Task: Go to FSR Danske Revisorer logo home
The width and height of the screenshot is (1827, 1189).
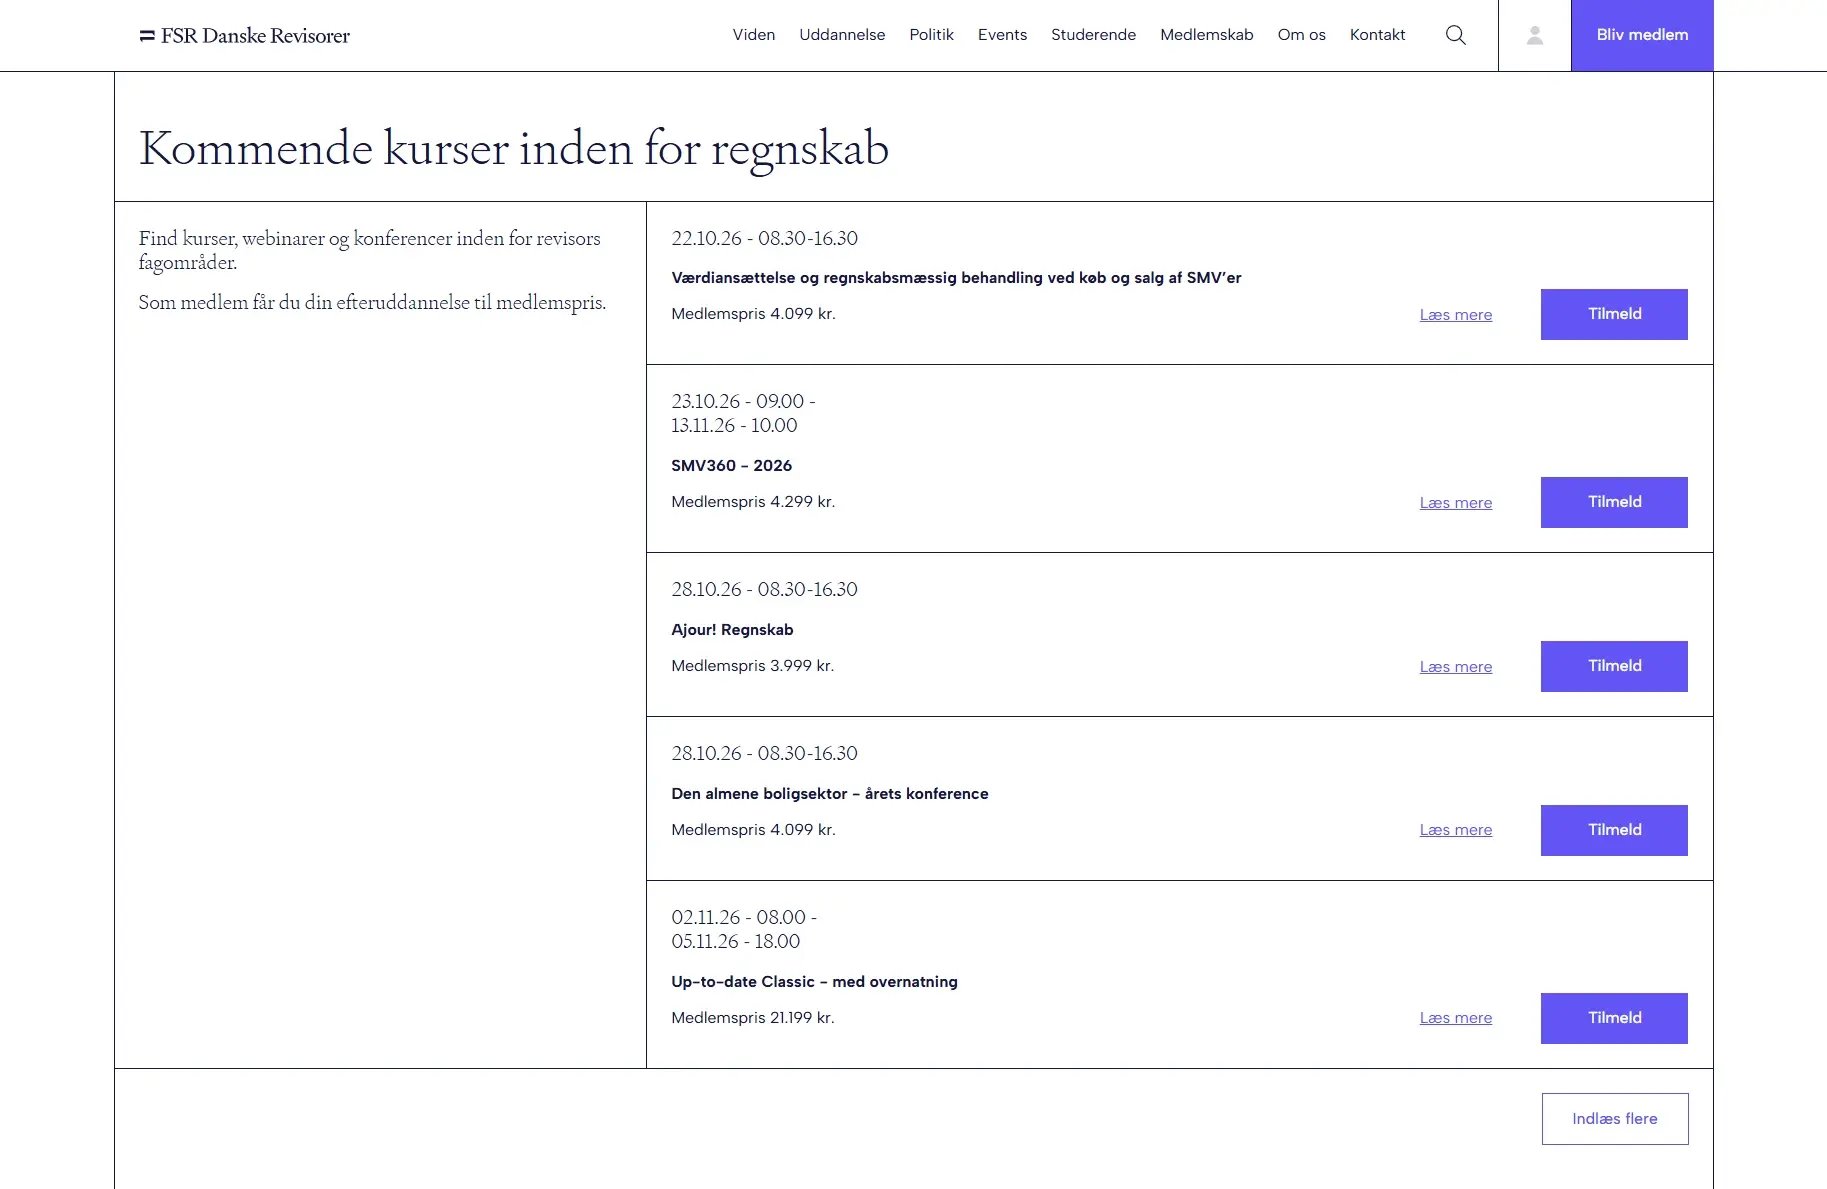Action: [x=245, y=36]
